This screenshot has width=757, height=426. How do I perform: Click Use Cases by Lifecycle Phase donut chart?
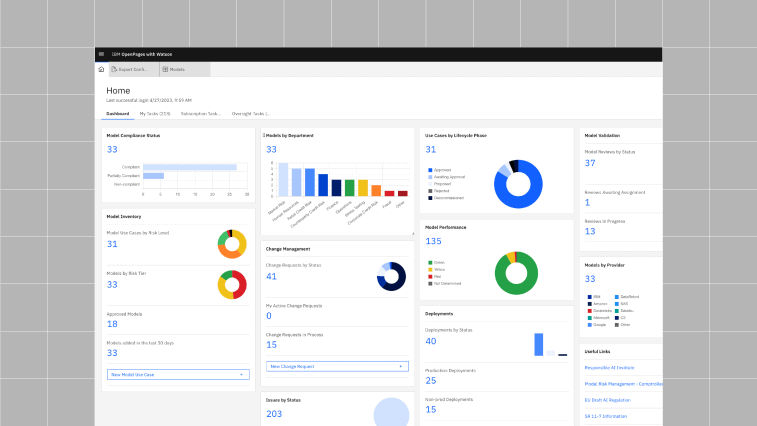point(518,184)
